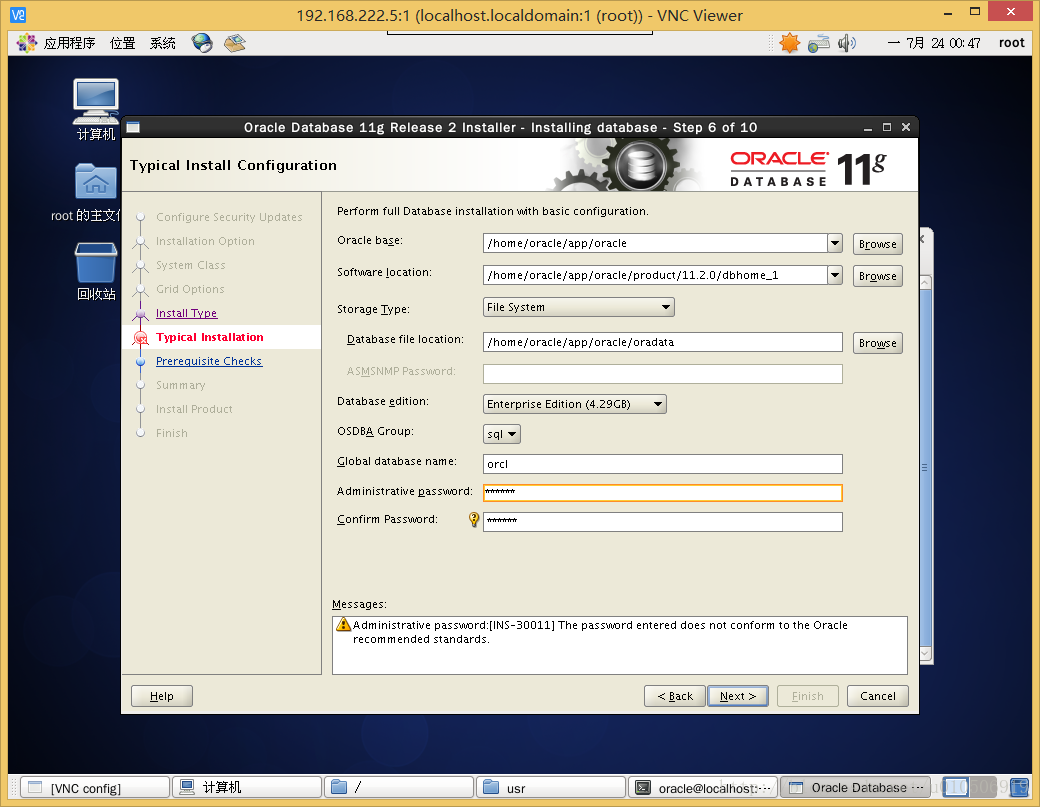Switch to the / folder taskbar window
Viewport: 1040px width, 807px height.
tap(399, 788)
